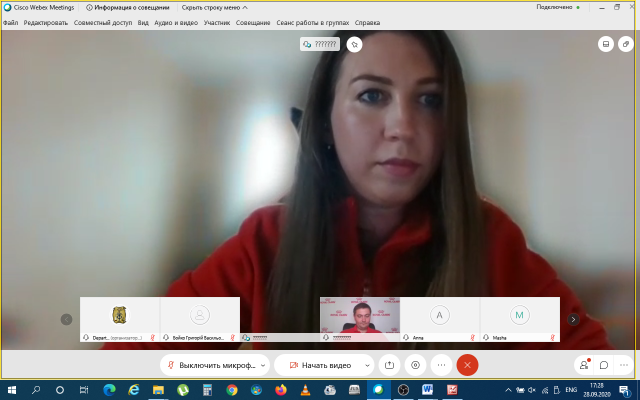Go to previous participants with left arrow
This screenshot has height=400, width=640.
pos(67,319)
